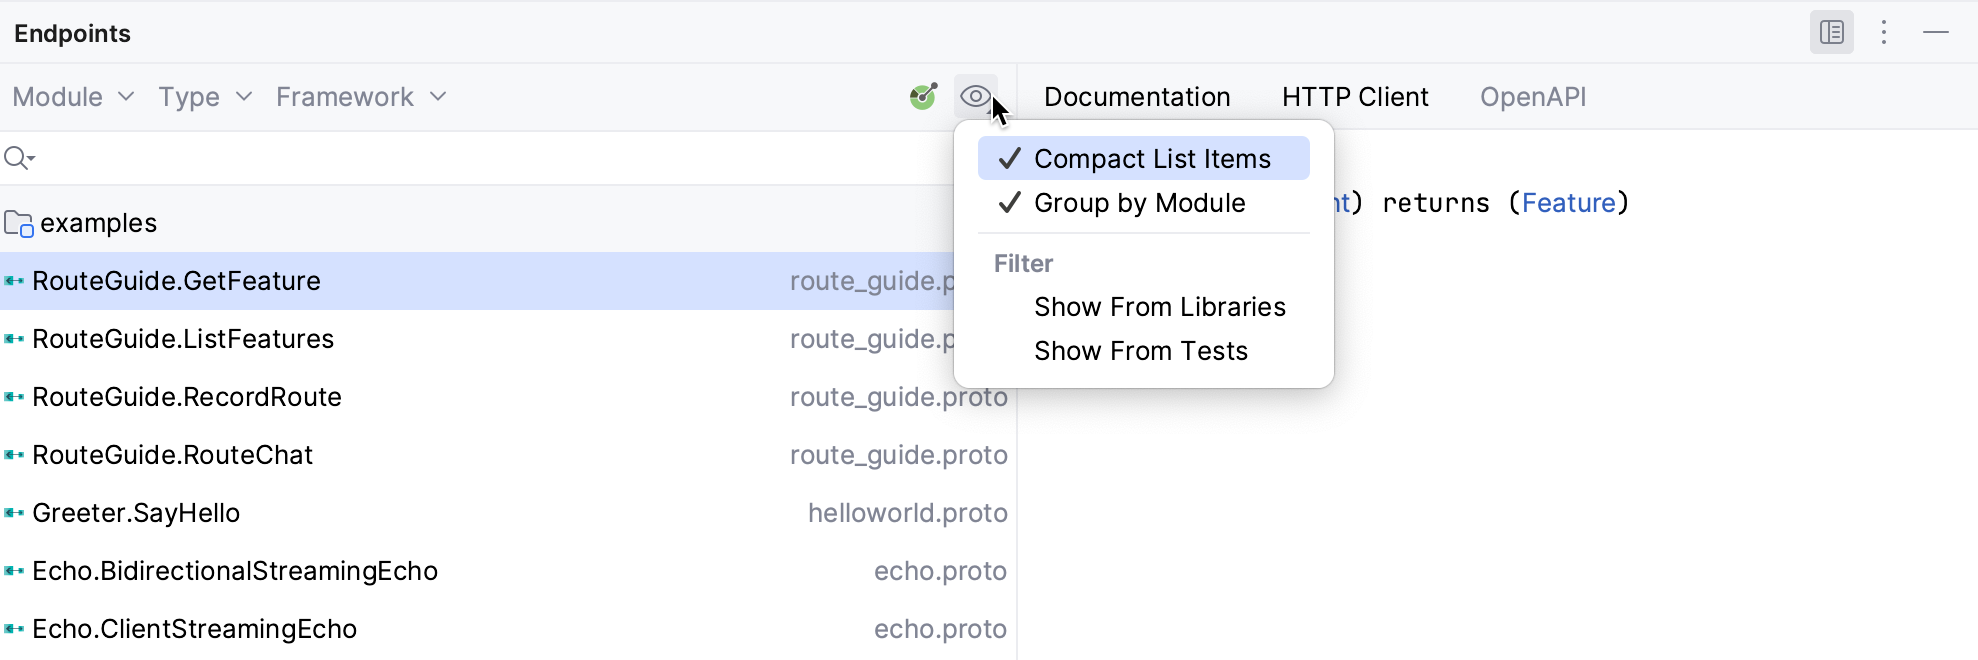Click the search magnifier icon

pyautogui.click(x=18, y=158)
